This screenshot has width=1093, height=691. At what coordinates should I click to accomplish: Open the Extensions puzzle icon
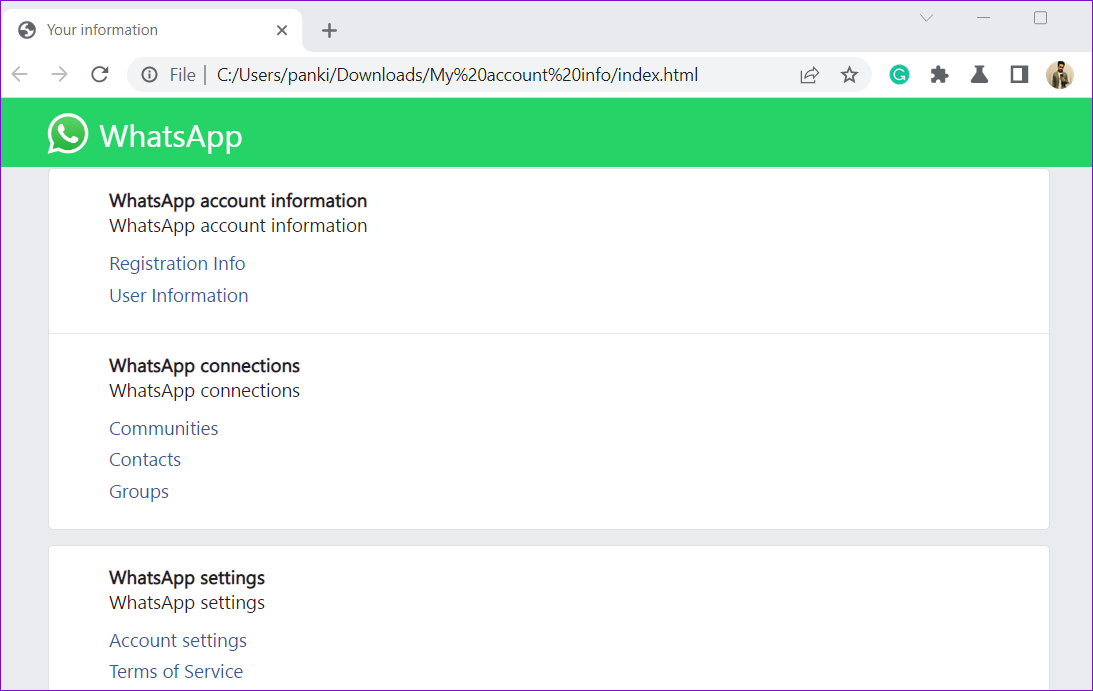point(939,75)
